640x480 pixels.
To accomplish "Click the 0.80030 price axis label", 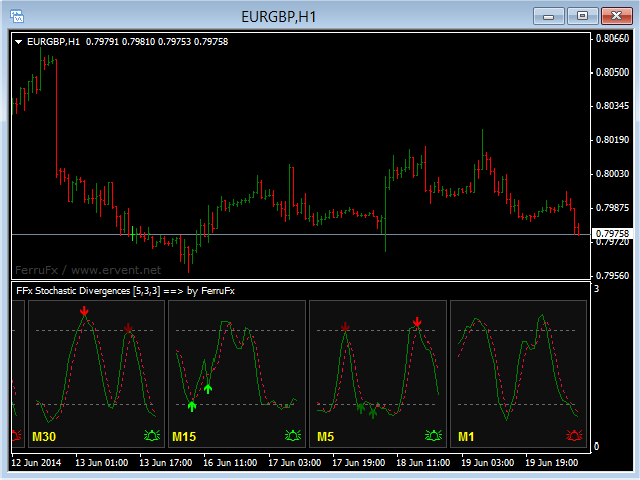I will (612, 174).
